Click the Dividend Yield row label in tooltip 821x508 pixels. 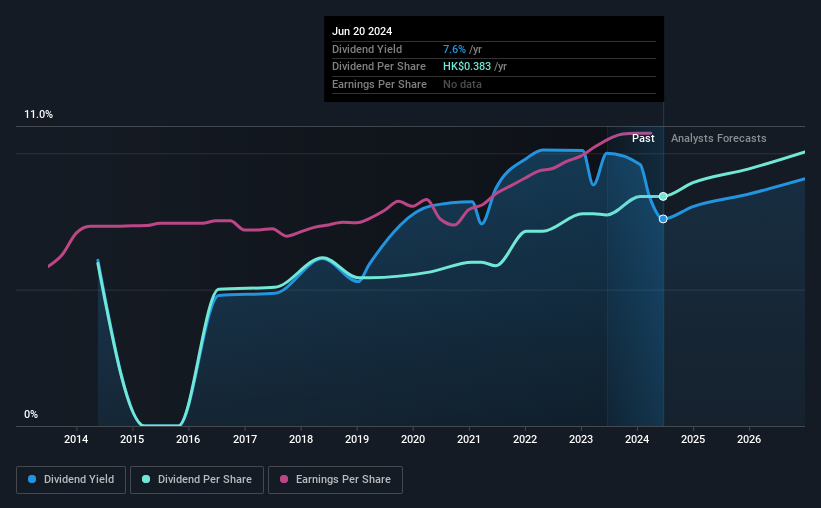click(367, 49)
